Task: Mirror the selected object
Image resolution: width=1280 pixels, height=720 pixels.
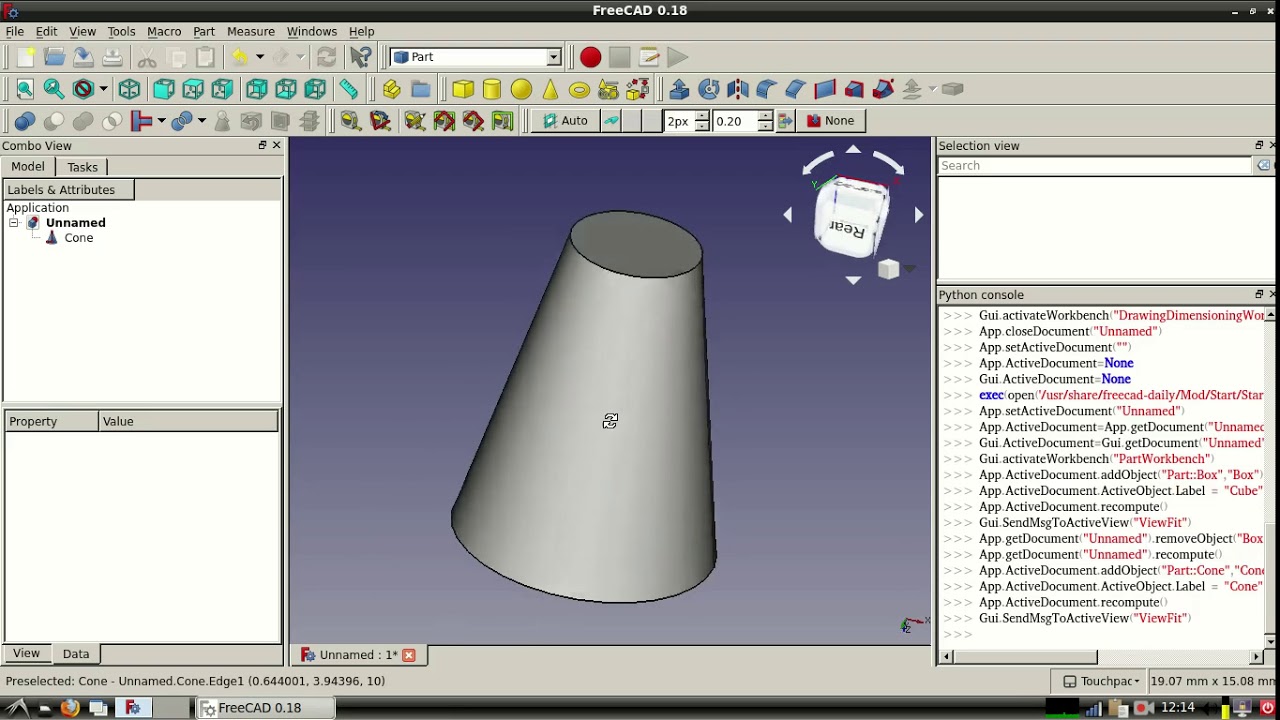Action: 738,89
